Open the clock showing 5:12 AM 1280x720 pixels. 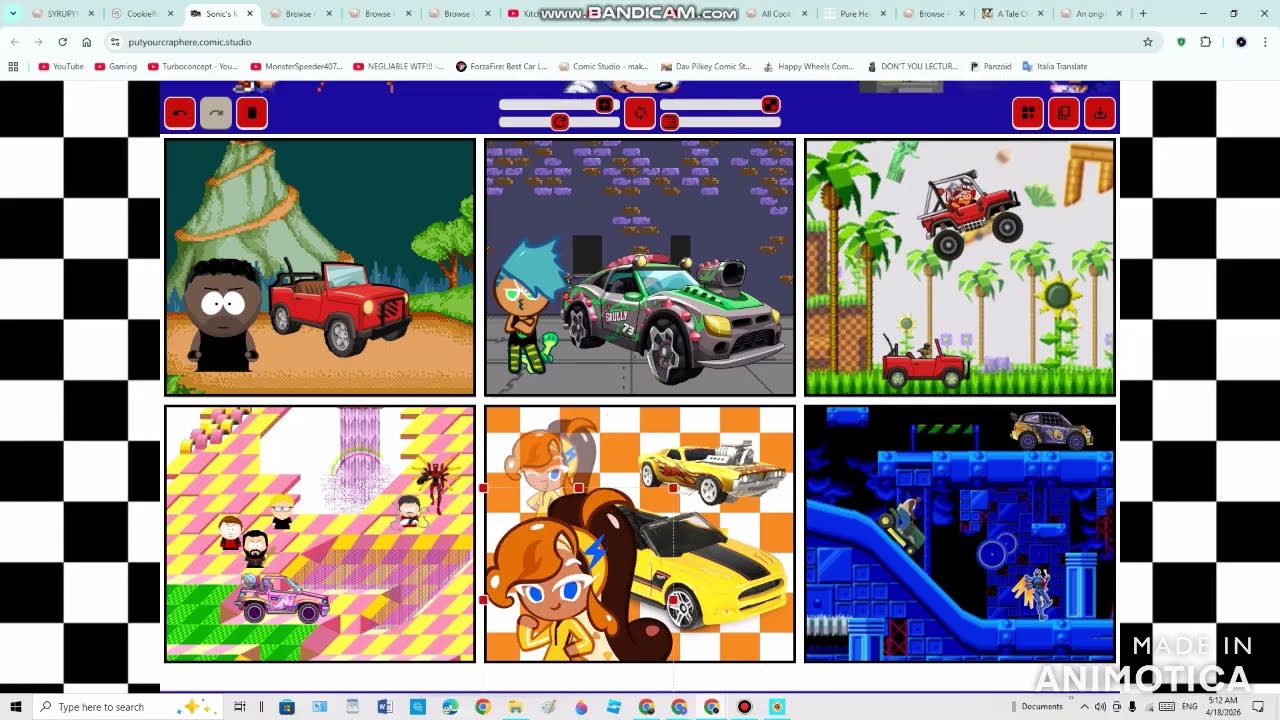tap(1222, 707)
